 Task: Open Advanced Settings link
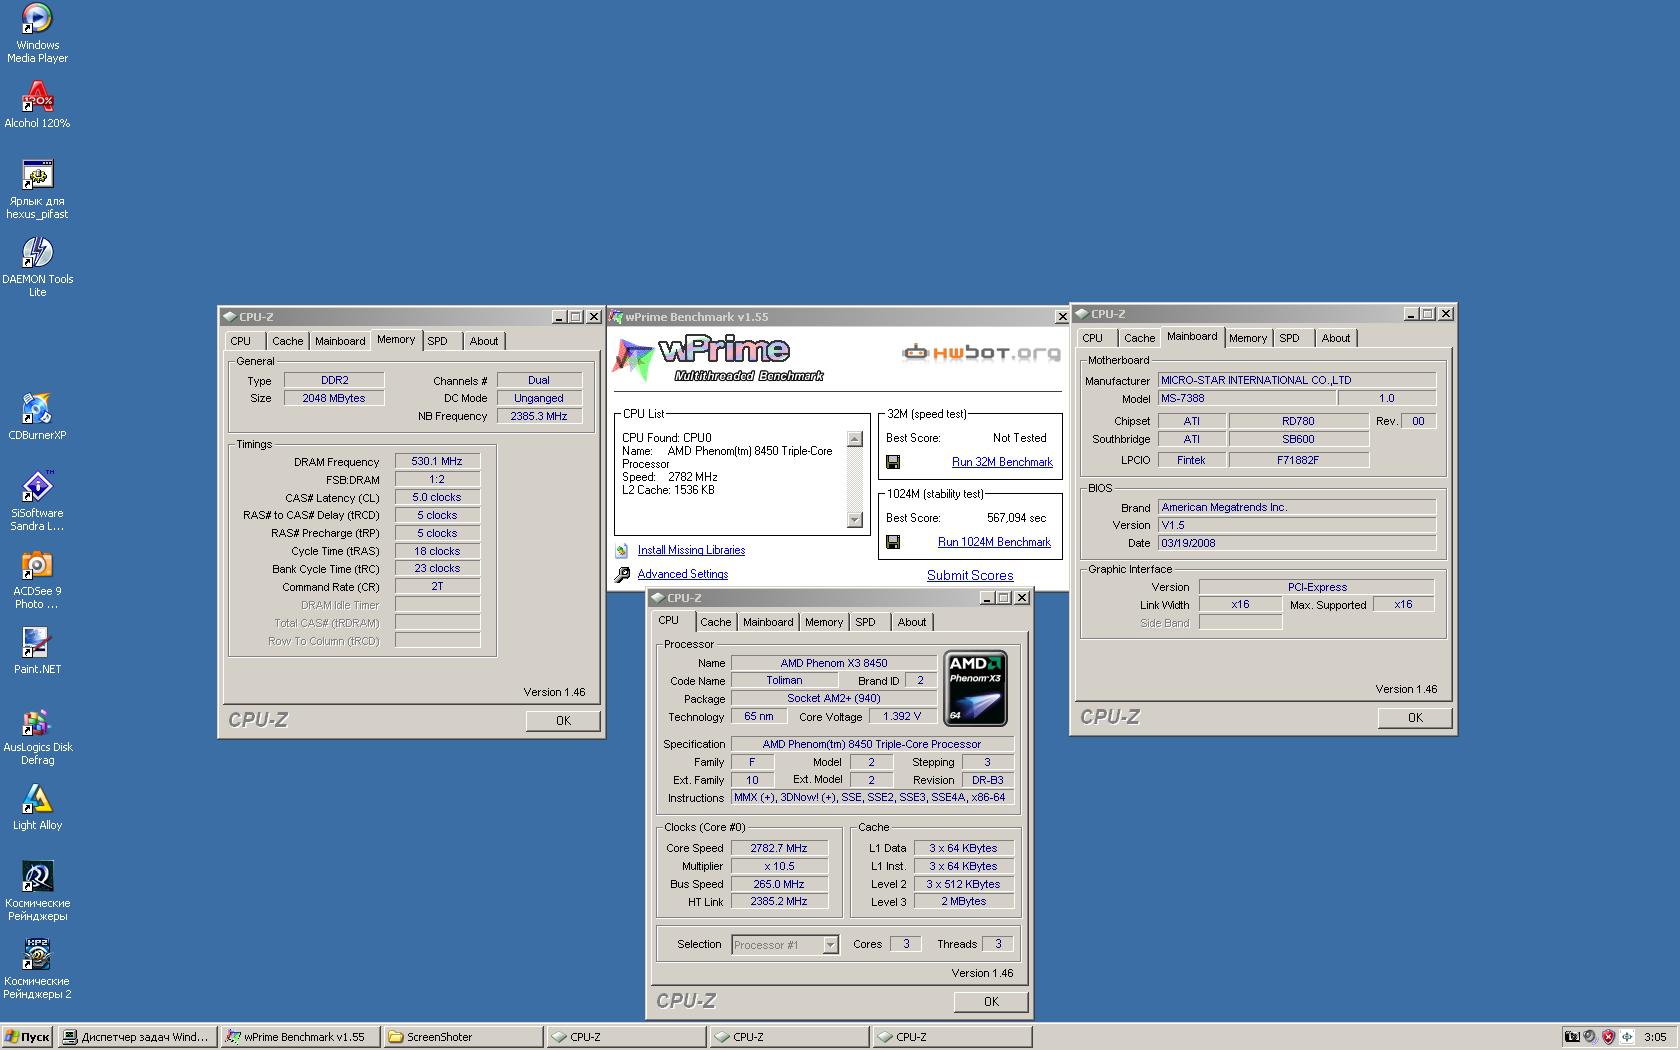coord(683,574)
